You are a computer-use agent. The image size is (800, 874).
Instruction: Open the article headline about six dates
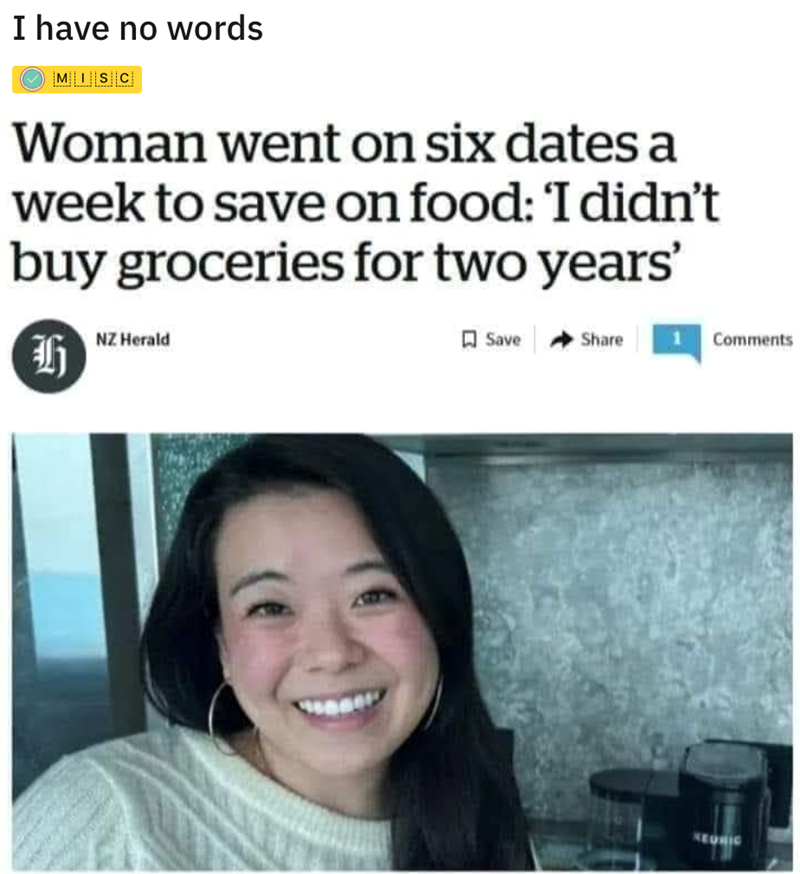coord(366,203)
